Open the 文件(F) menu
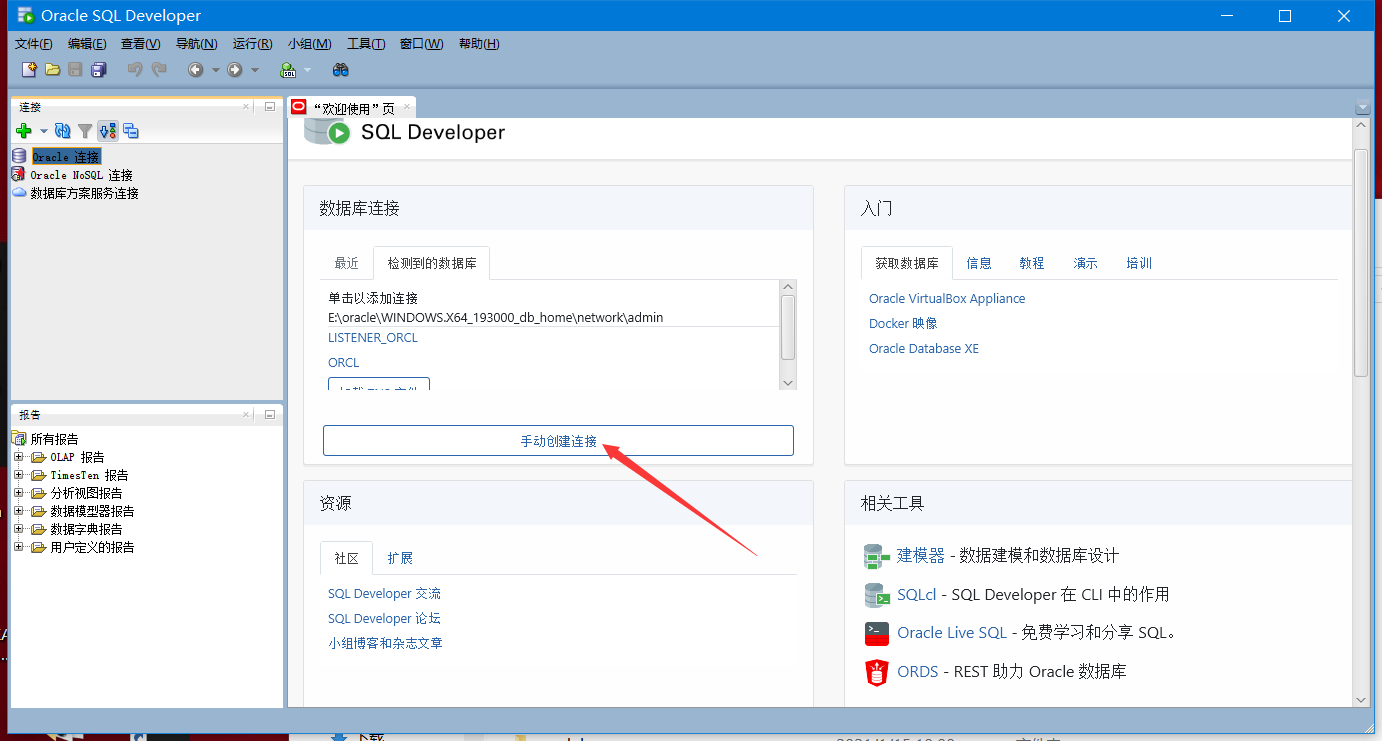Viewport: 1382px width, 741px height. click(x=34, y=44)
